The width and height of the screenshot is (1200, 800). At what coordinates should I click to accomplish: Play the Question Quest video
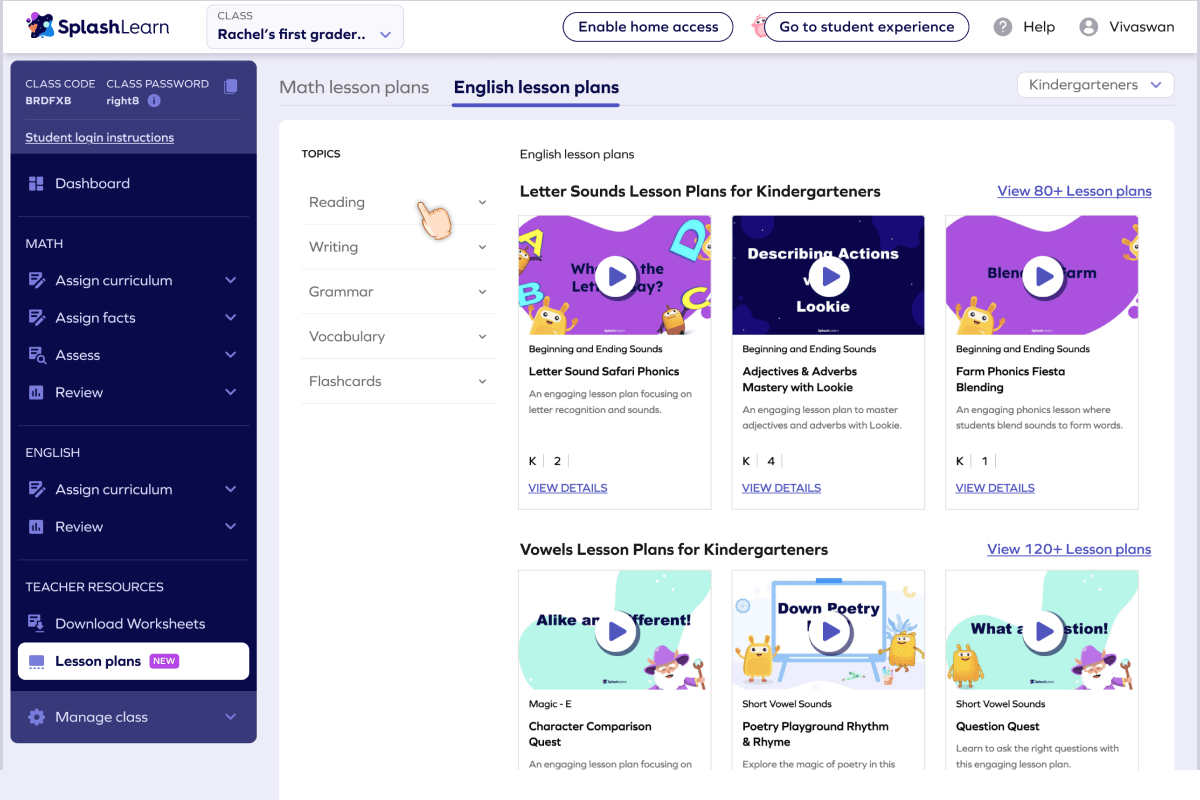pyautogui.click(x=1042, y=631)
